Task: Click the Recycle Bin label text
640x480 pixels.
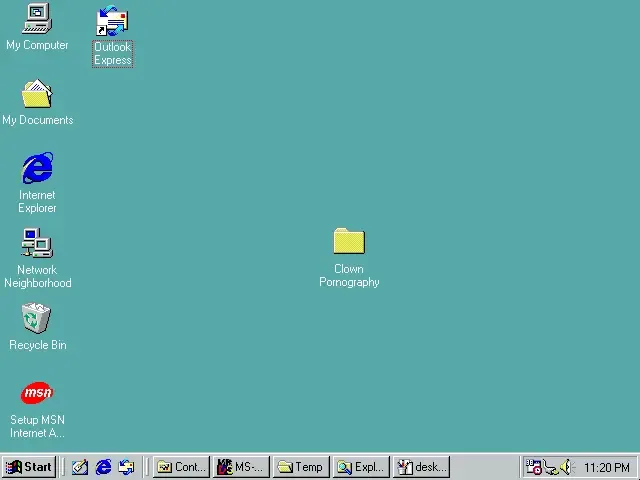Action: click(38, 345)
